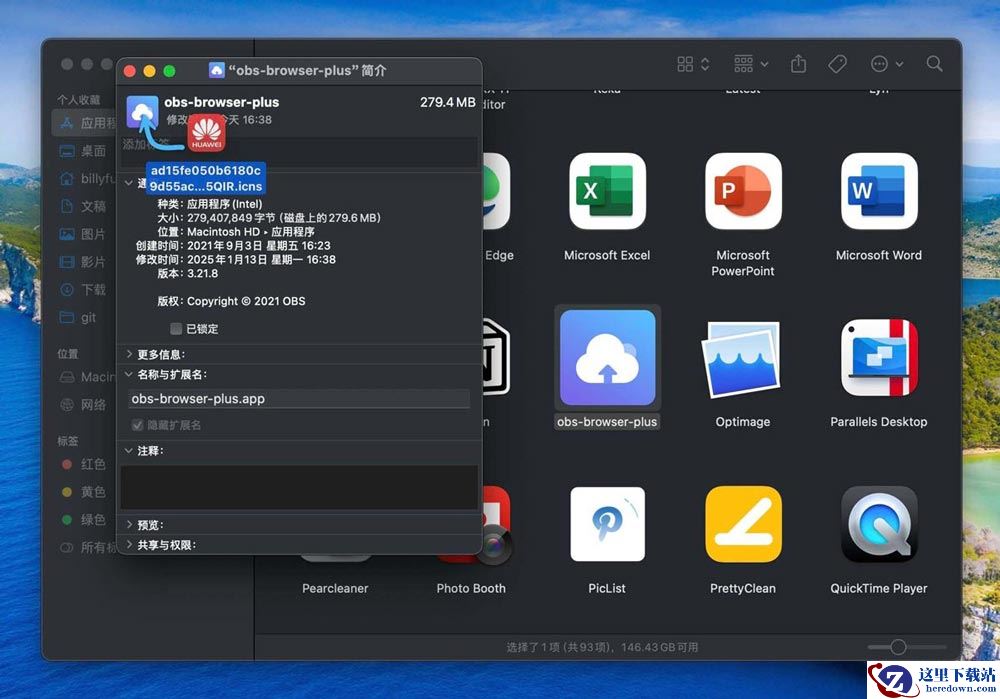Collapse the 名称与扩展名 section
This screenshot has height=699, width=1000.
[x=129, y=374]
